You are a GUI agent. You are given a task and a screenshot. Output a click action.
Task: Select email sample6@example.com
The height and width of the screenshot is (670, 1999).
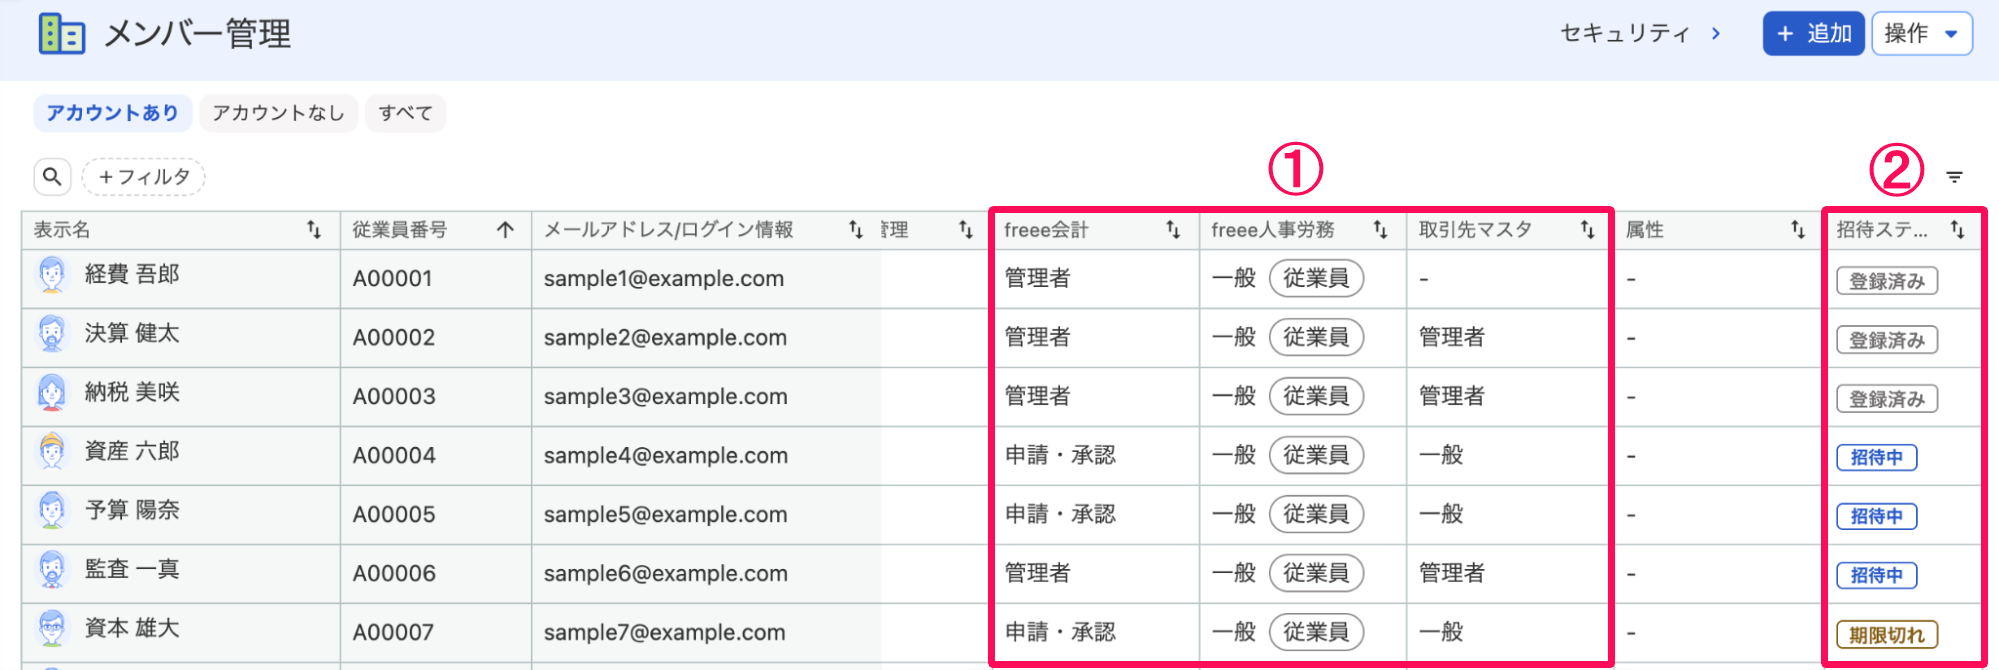point(666,574)
